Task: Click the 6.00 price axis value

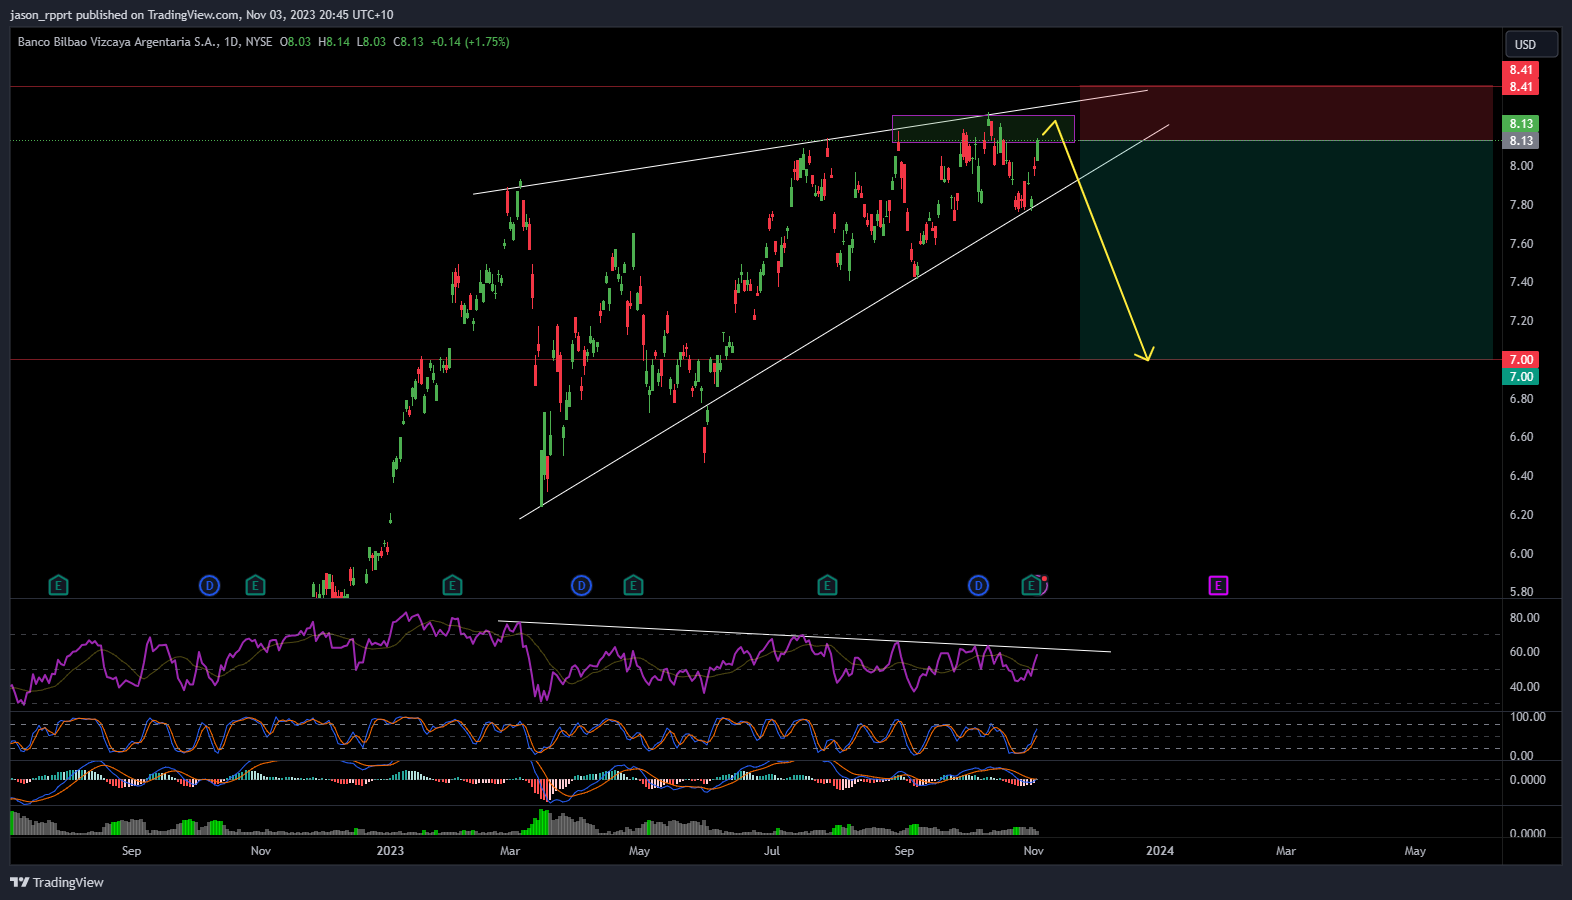Action: (x=1521, y=554)
